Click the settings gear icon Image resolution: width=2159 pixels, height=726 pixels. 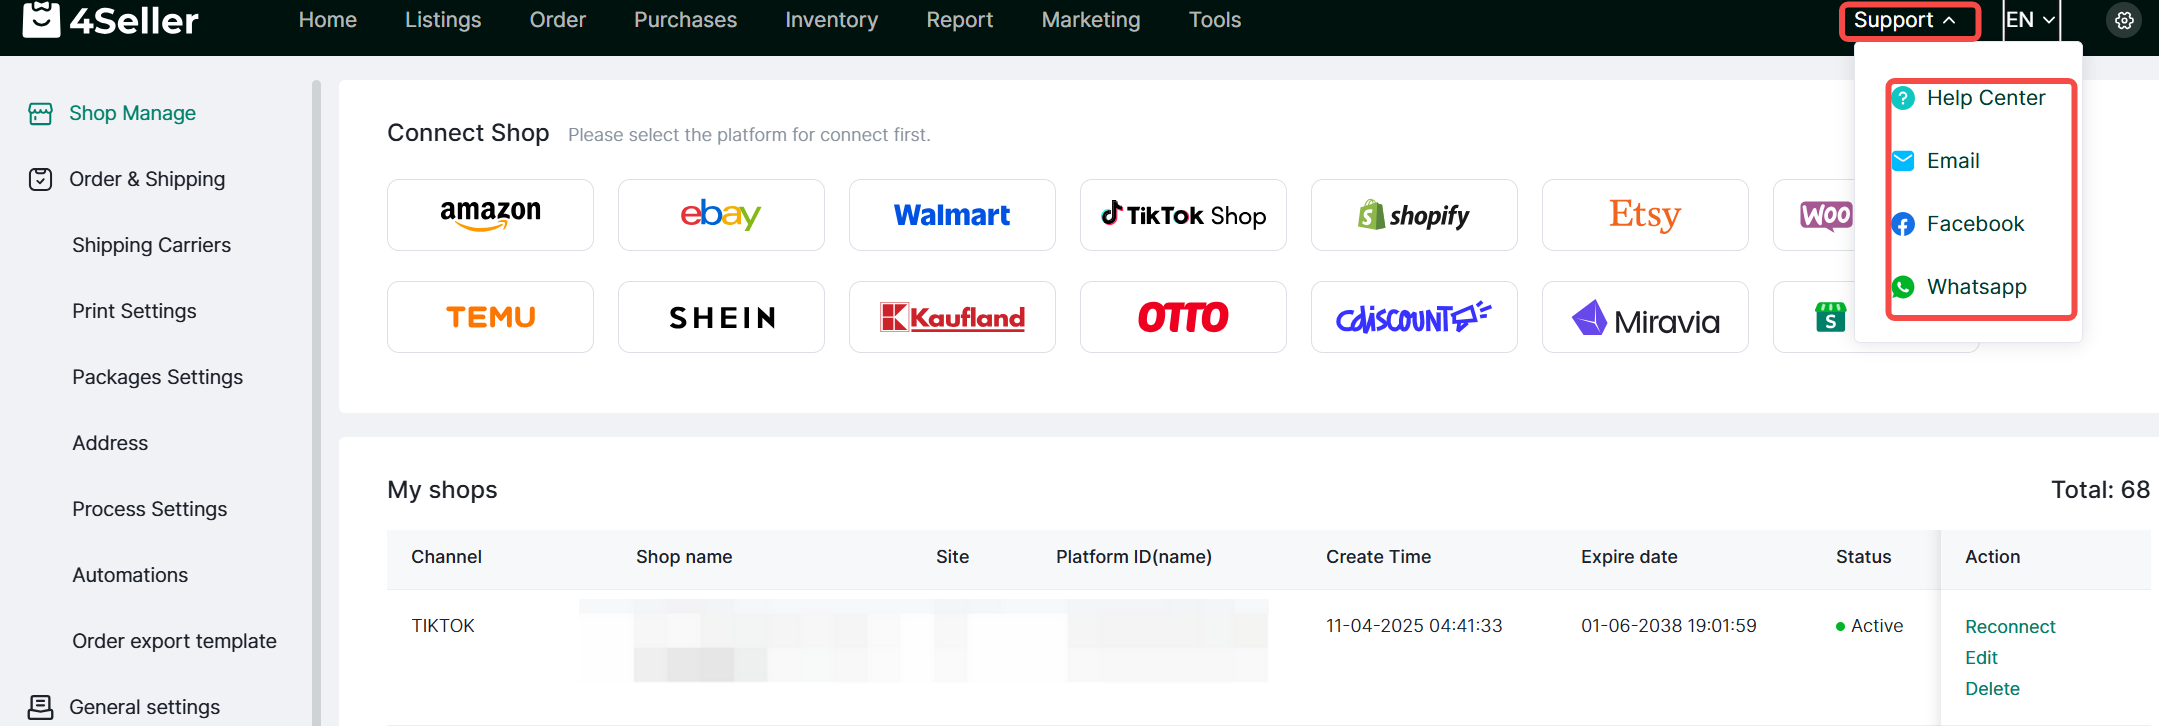[2124, 20]
